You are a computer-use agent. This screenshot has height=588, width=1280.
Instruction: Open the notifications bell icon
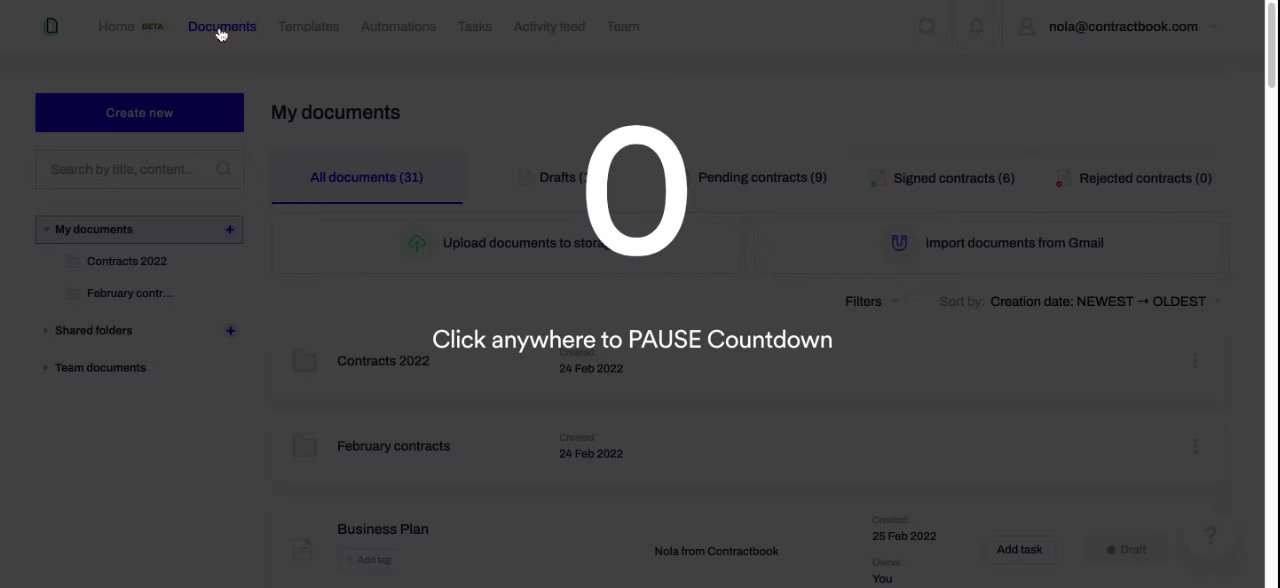pos(977,27)
